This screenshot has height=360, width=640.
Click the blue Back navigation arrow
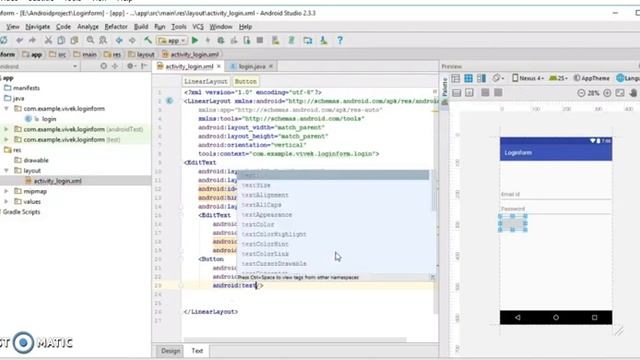(119, 40)
